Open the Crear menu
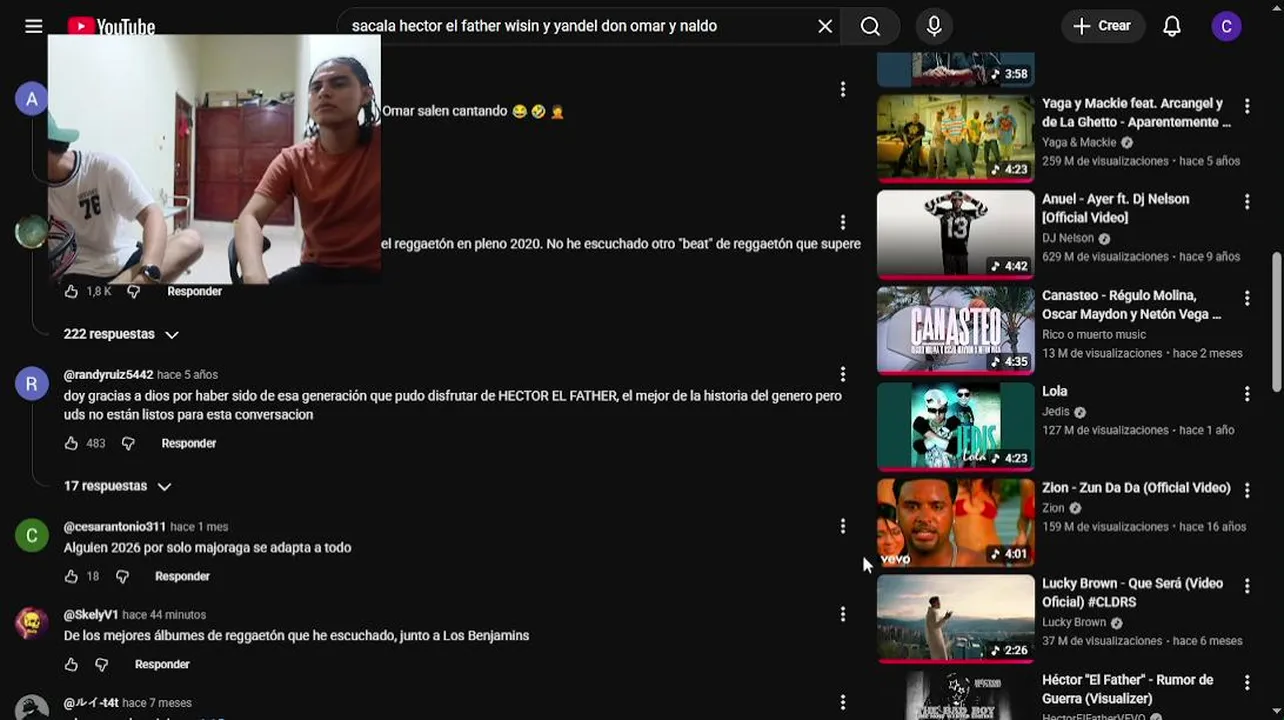The width and height of the screenshot is (1284, 720). [1101, 26]
